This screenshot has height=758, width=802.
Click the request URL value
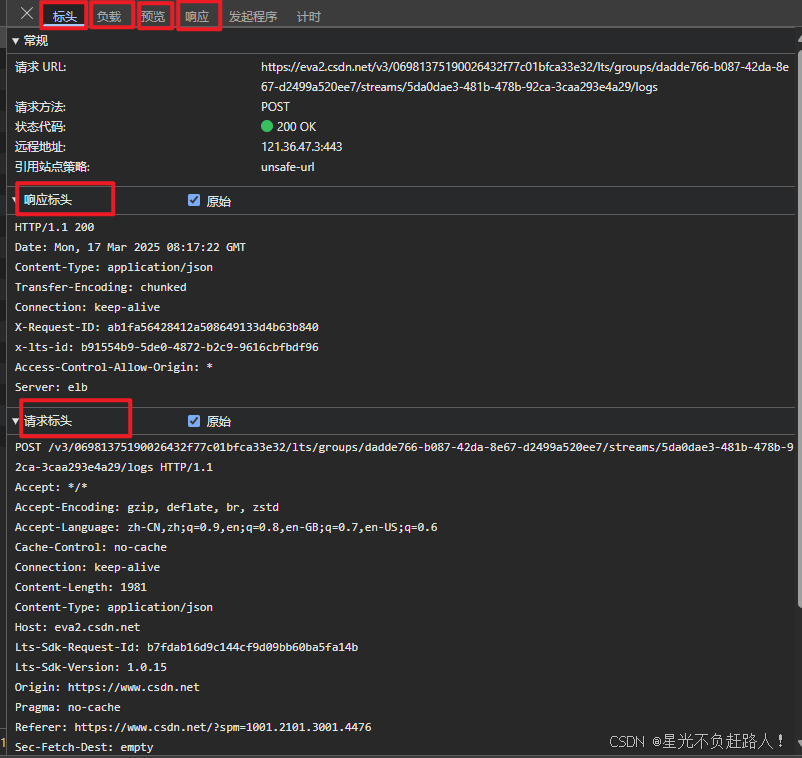tap(525, 77)
